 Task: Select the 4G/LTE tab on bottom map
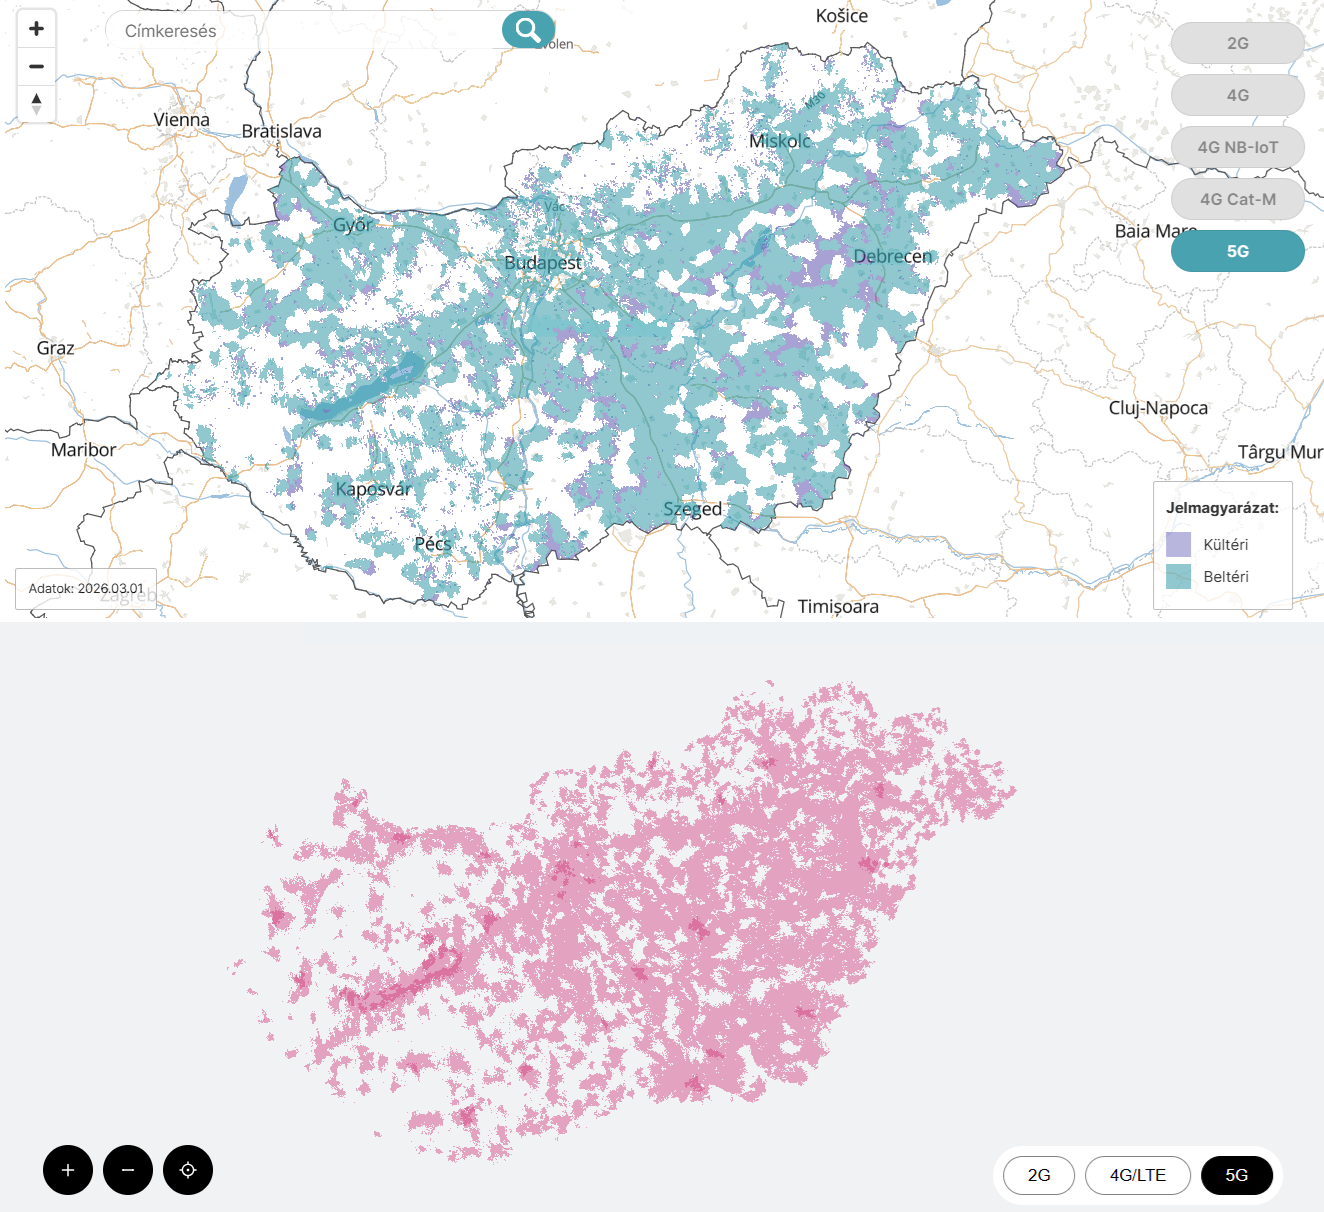point(1137,1175)
